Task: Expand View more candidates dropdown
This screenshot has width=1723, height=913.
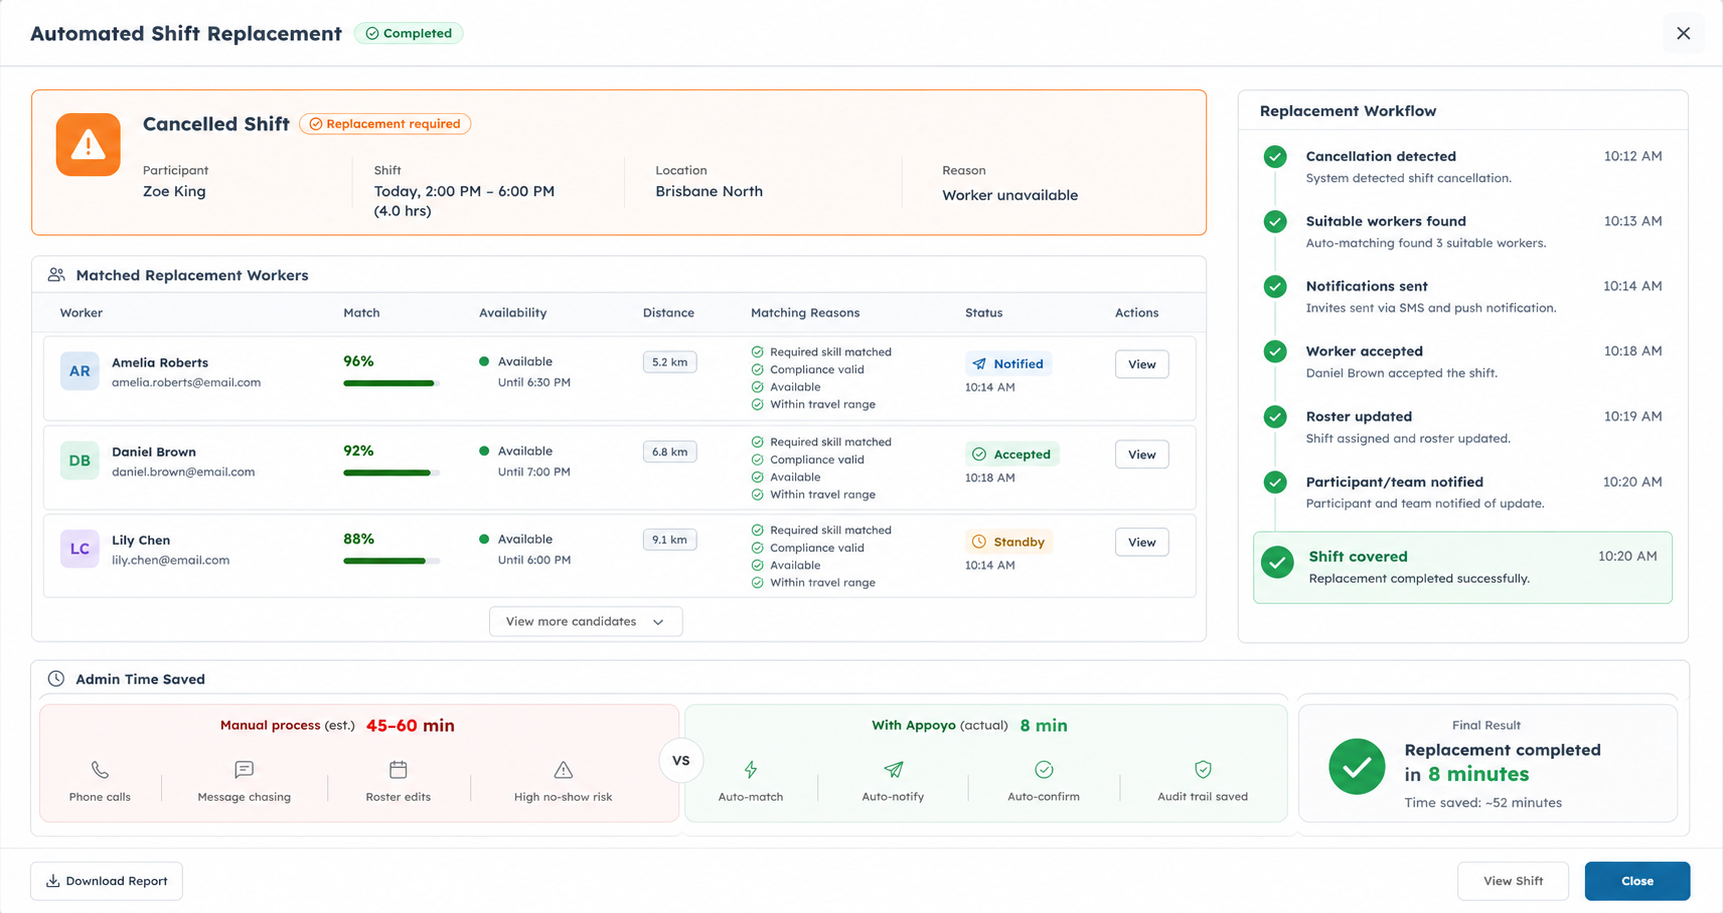Action: point(586,621)
